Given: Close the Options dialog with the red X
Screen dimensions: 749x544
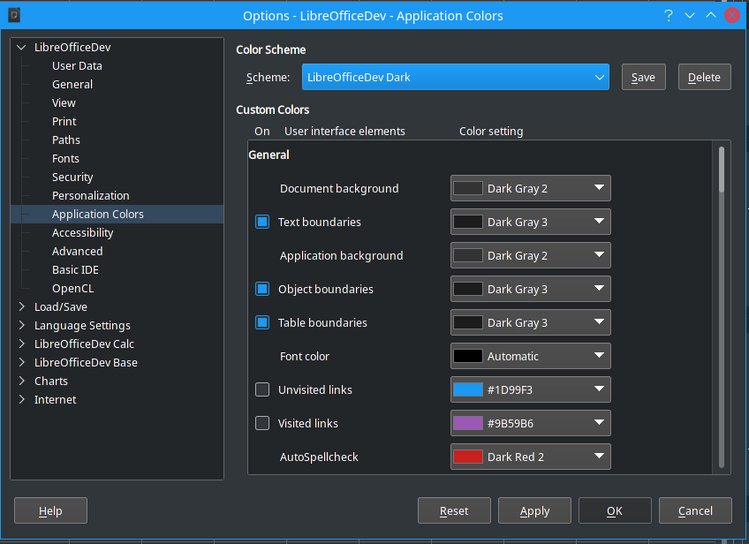Looking at the screenshot, I should point(732,15).
